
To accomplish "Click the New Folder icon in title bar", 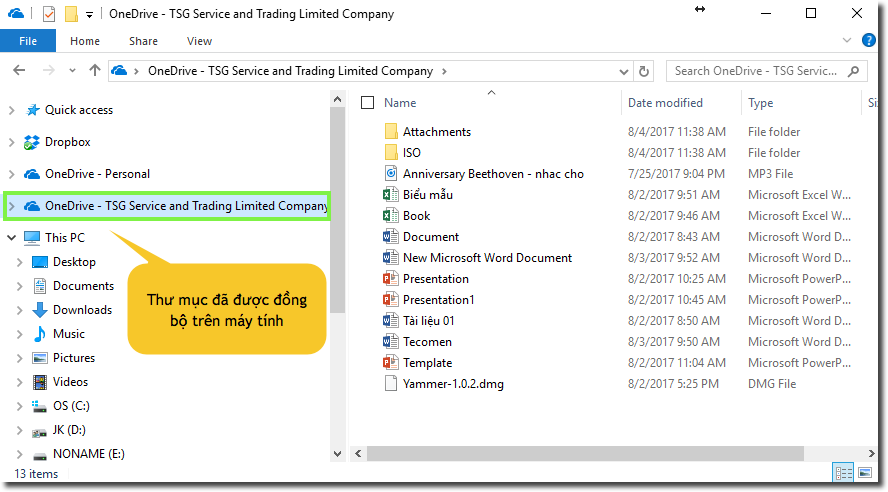I will point(71,14).
